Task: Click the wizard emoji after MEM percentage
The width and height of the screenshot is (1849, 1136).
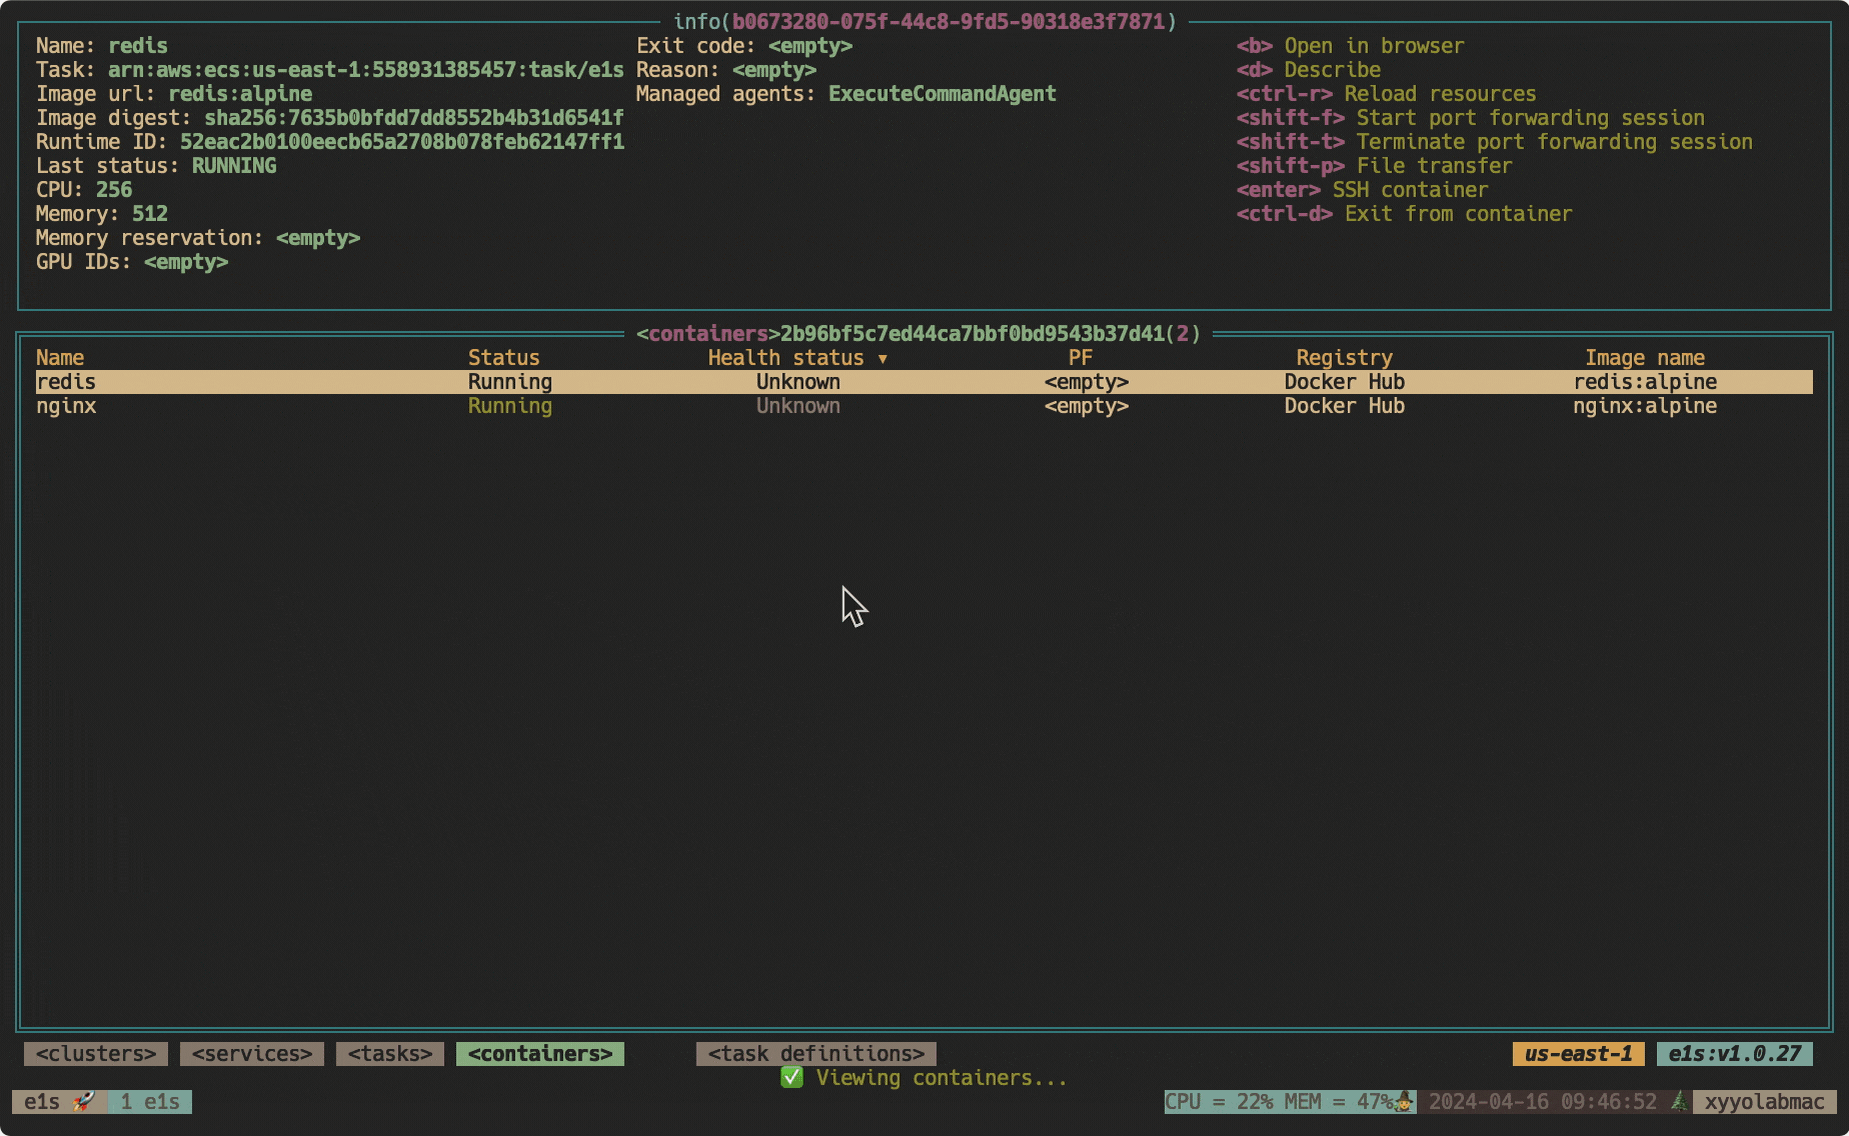Action: [x=1404, y=1101]
